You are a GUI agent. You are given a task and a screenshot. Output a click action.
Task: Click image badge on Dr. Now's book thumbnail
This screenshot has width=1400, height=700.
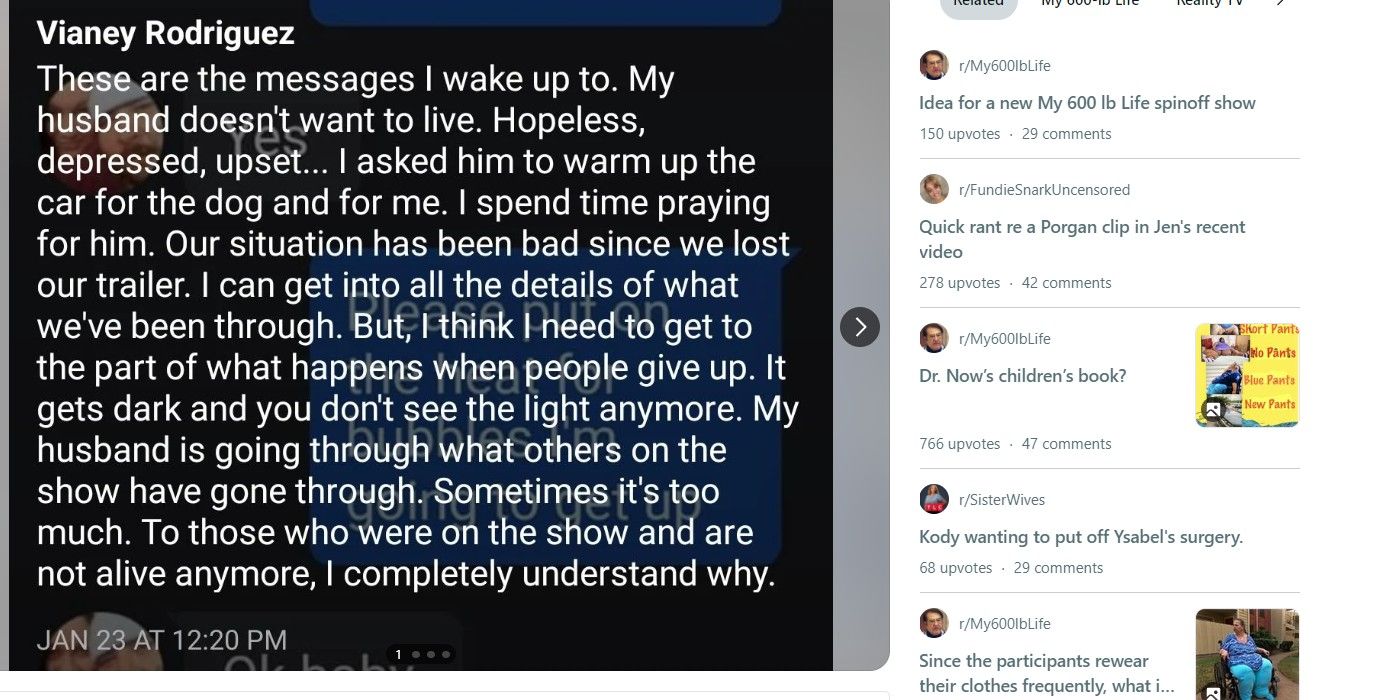click(1212, 409)
